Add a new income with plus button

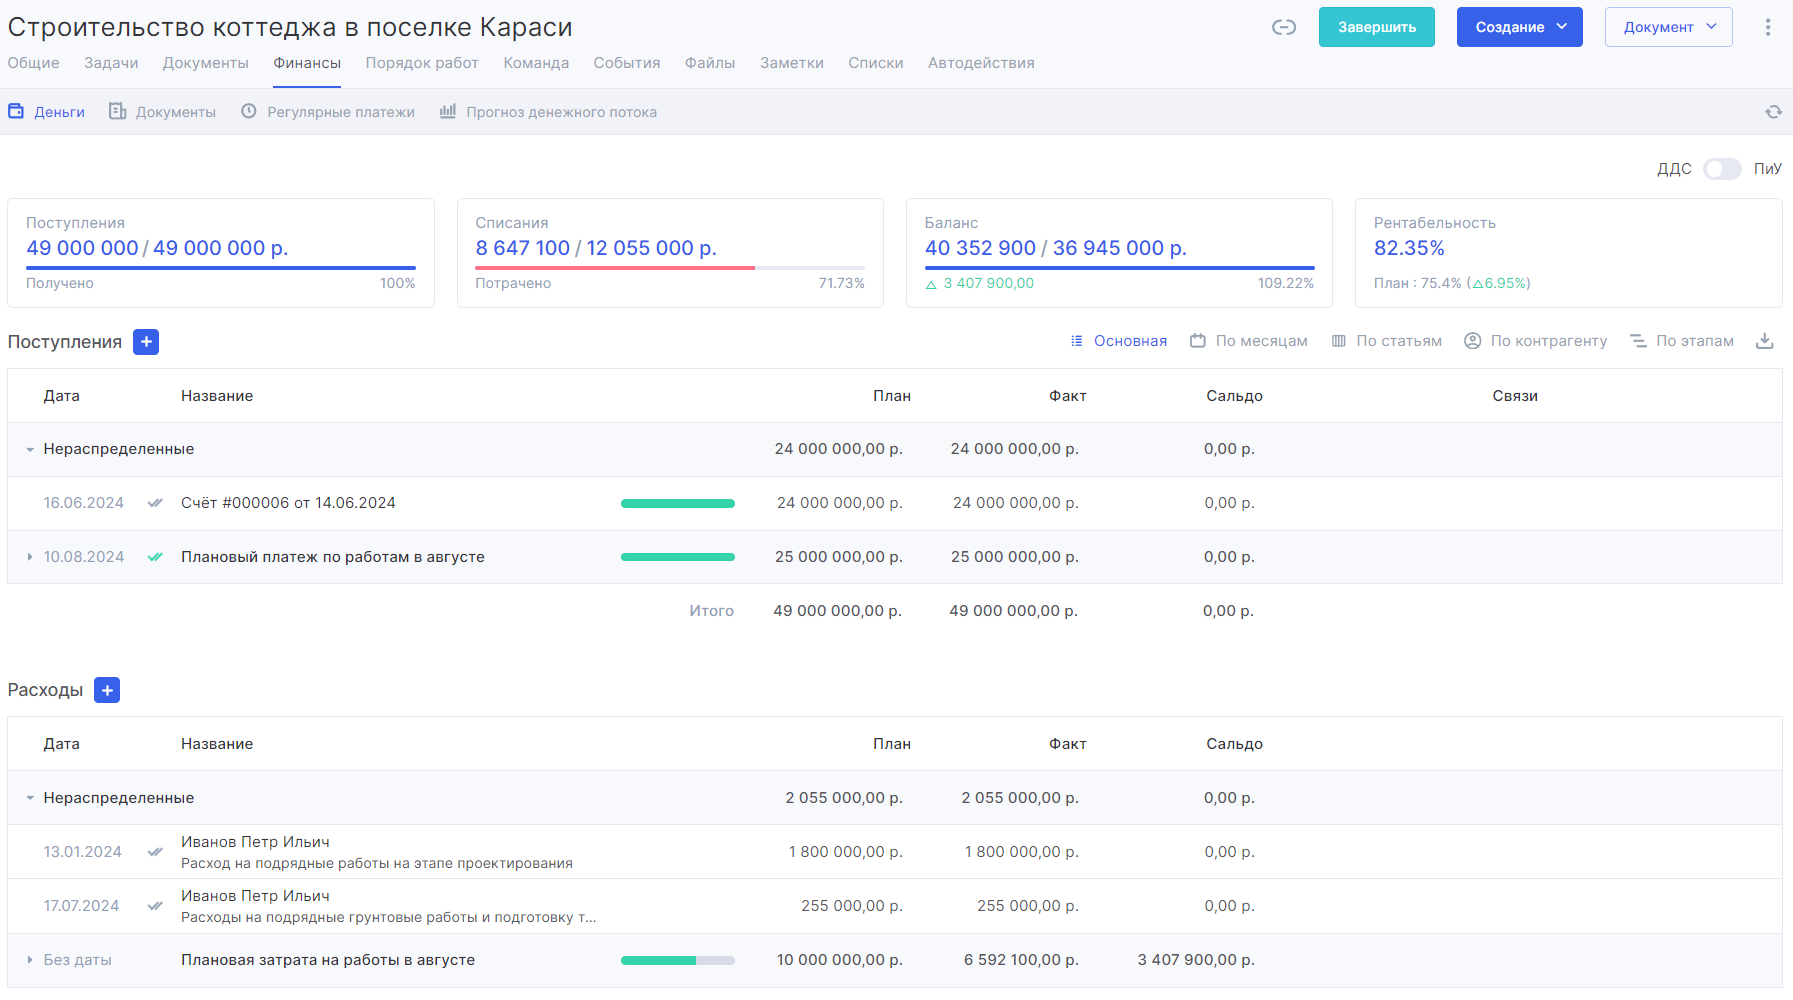(146, 342)
